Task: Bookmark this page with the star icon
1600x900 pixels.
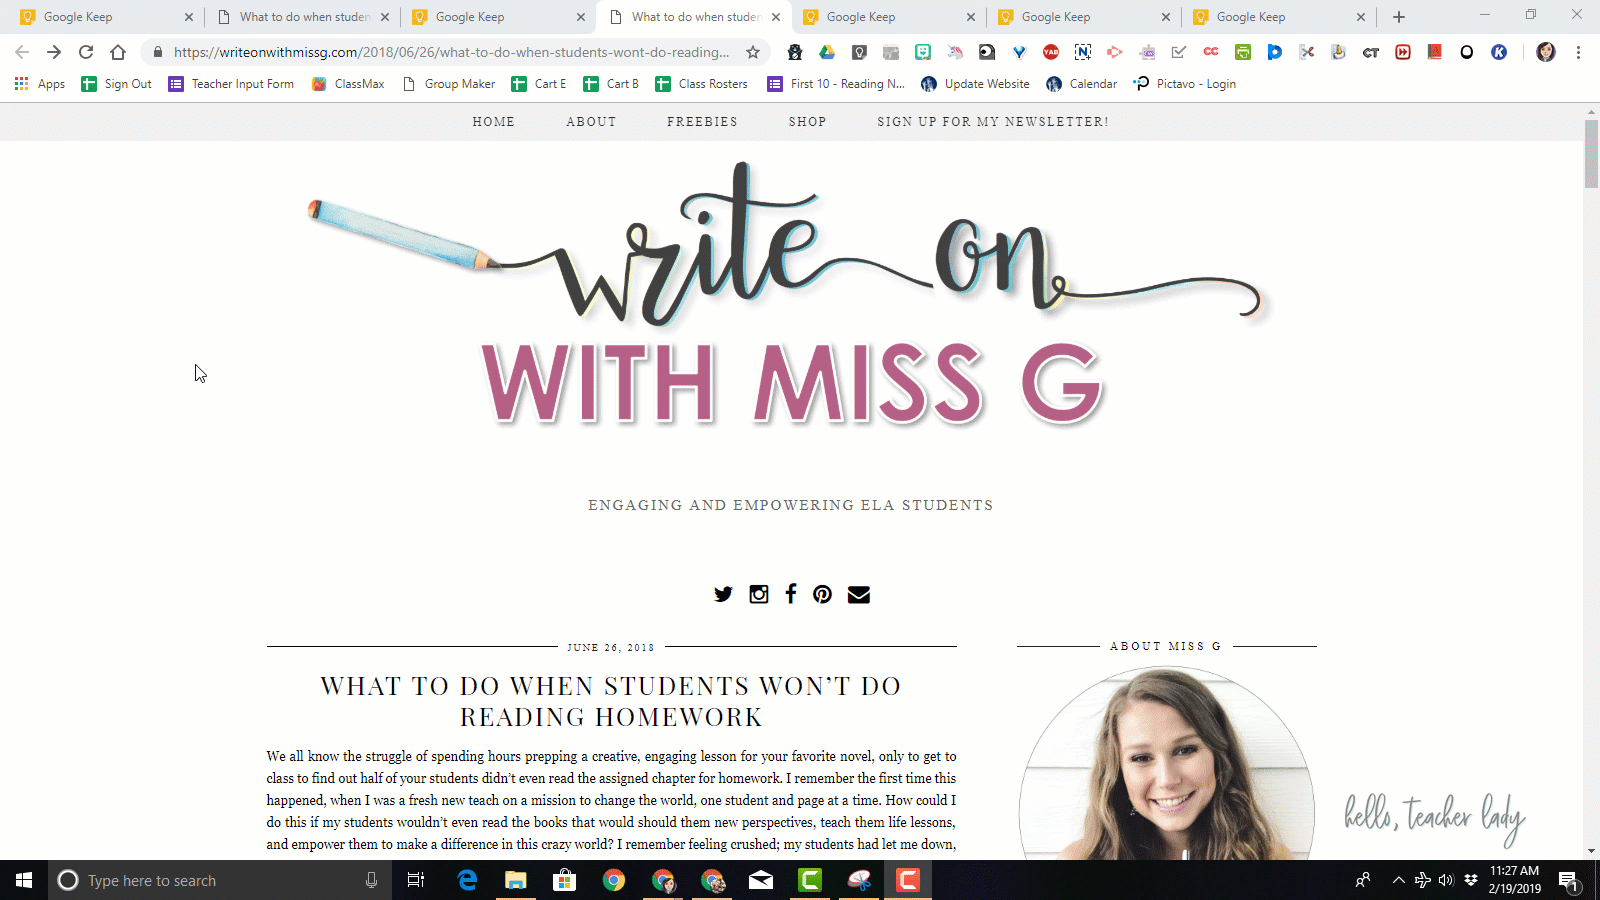Action: (753, 52)
